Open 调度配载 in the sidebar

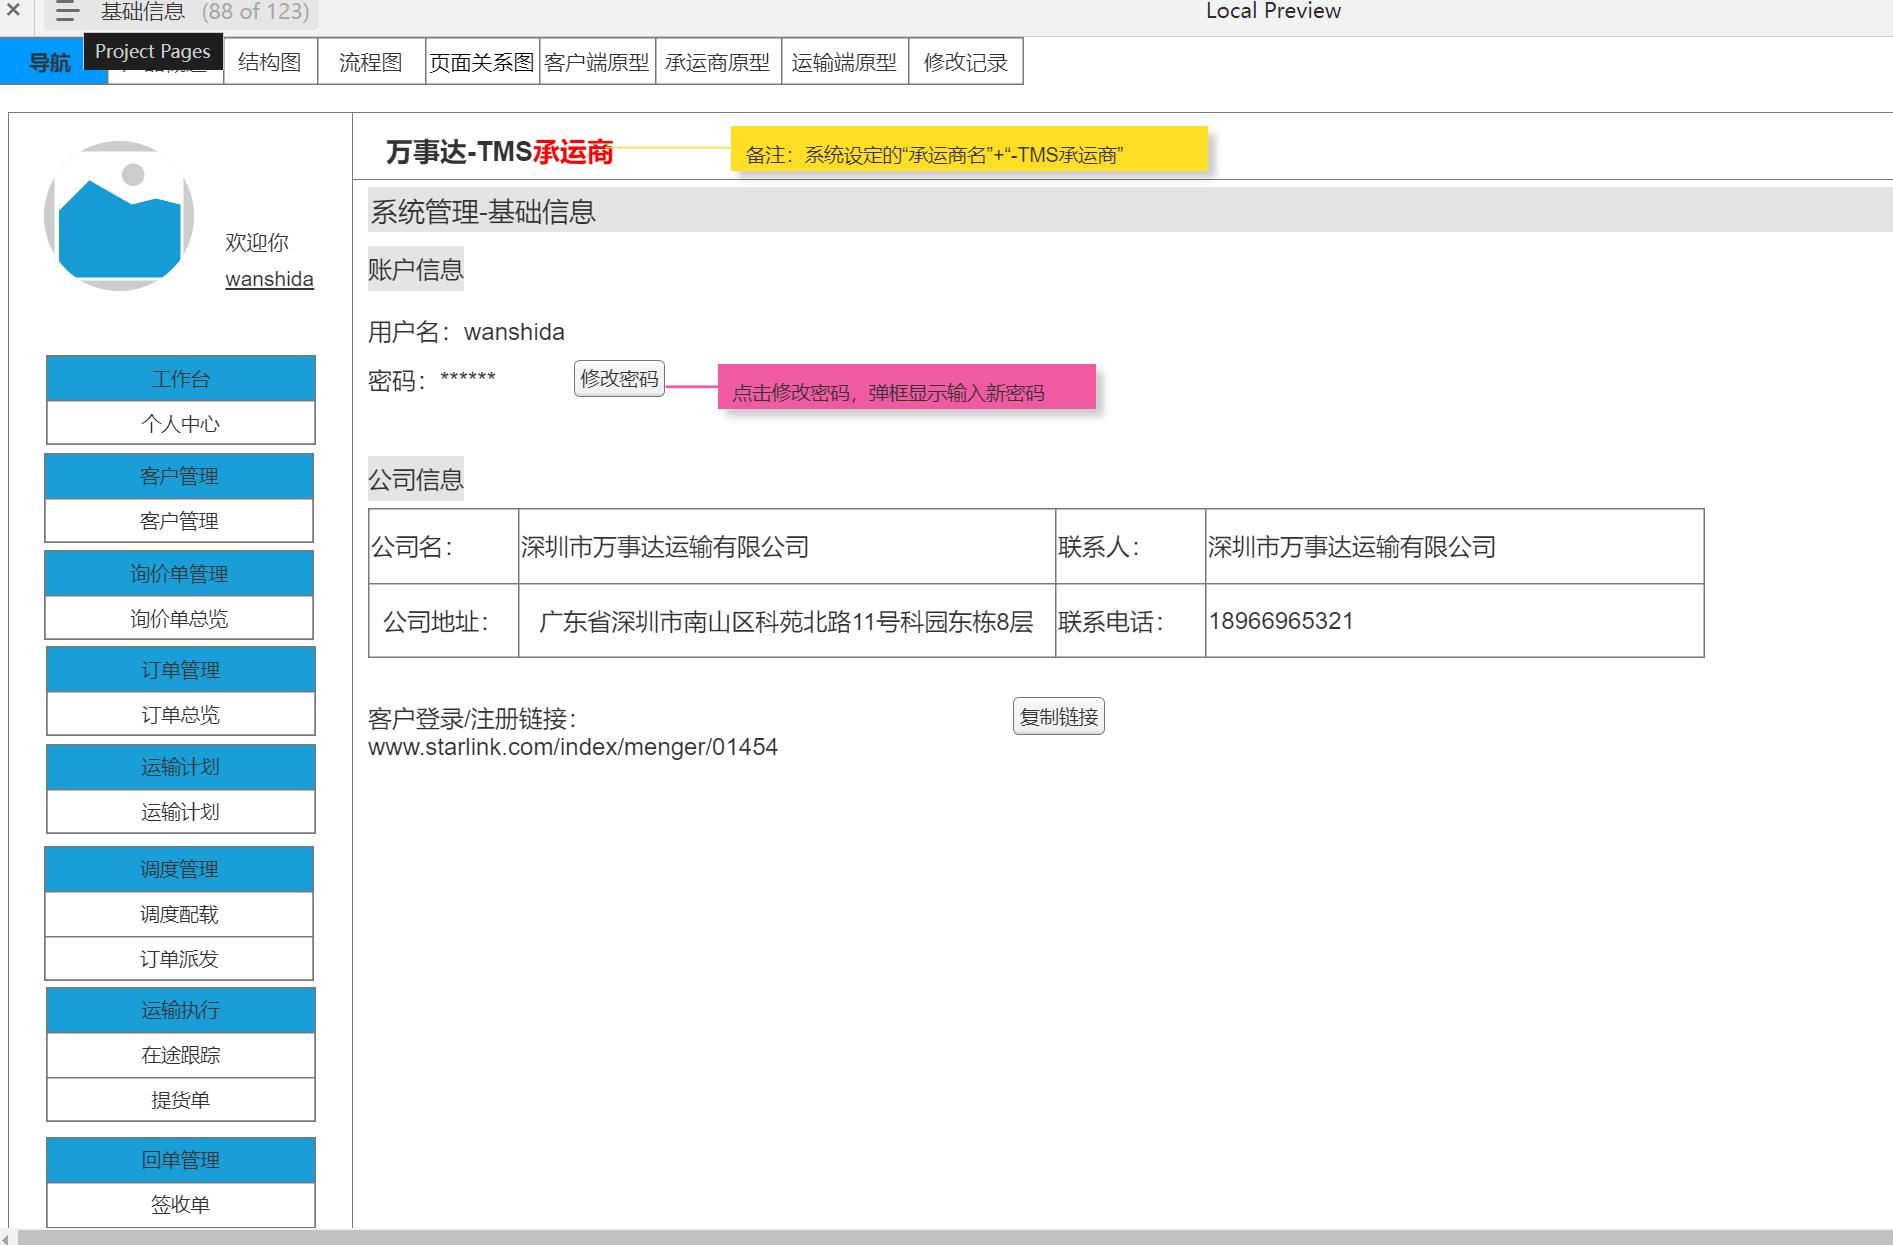pos(179,914)
